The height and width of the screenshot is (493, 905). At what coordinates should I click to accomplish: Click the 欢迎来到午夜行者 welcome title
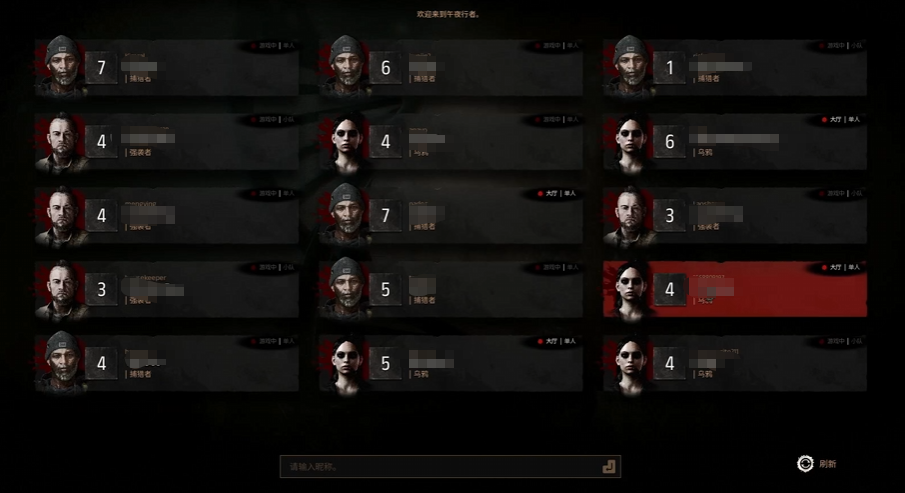click(448, 14)
